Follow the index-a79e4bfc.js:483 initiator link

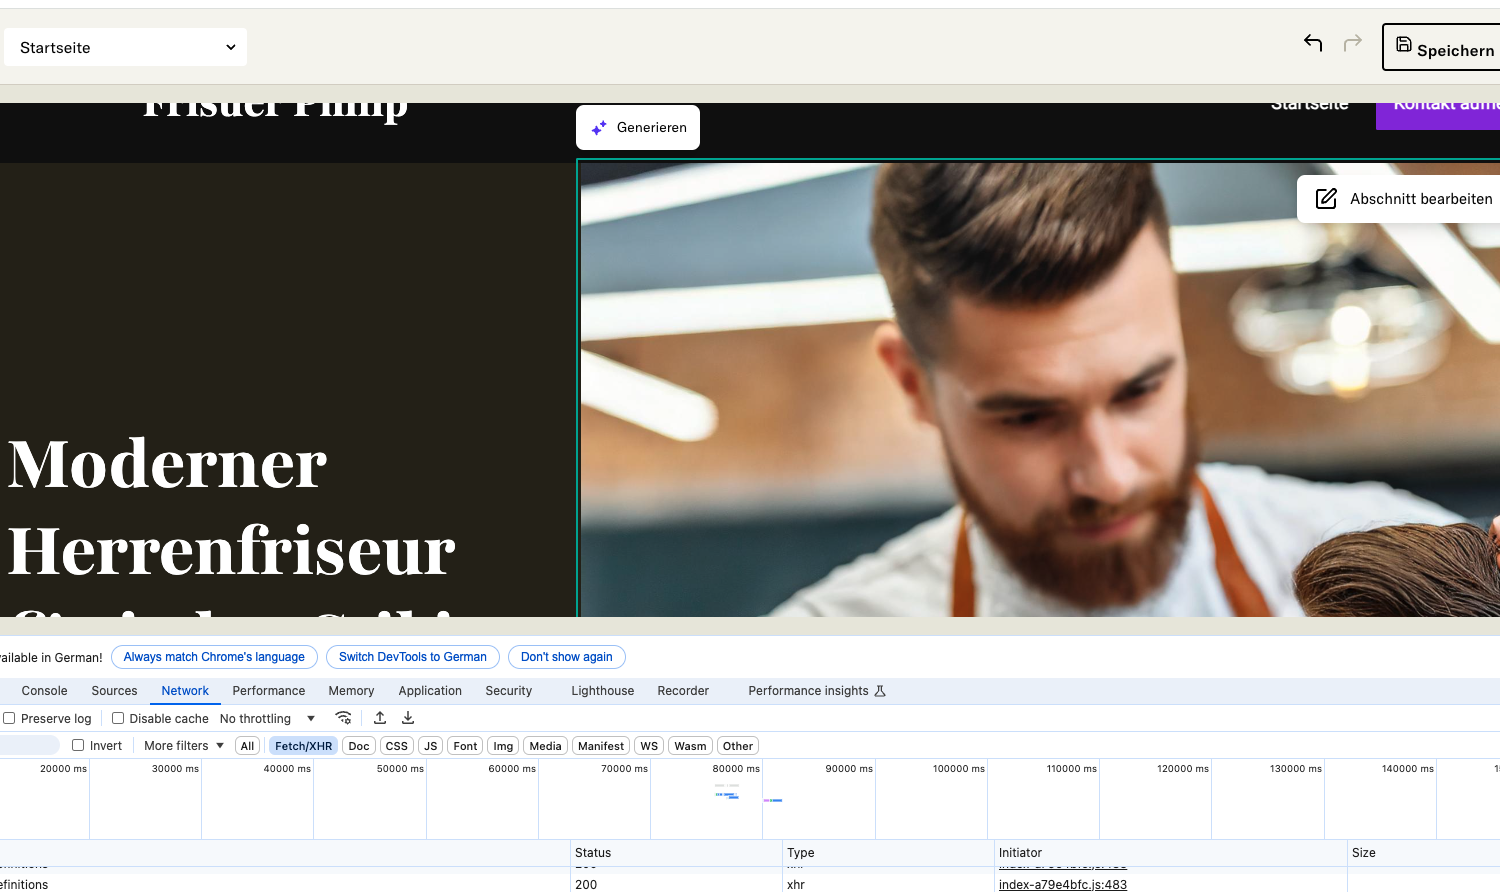coord(1062,884)
